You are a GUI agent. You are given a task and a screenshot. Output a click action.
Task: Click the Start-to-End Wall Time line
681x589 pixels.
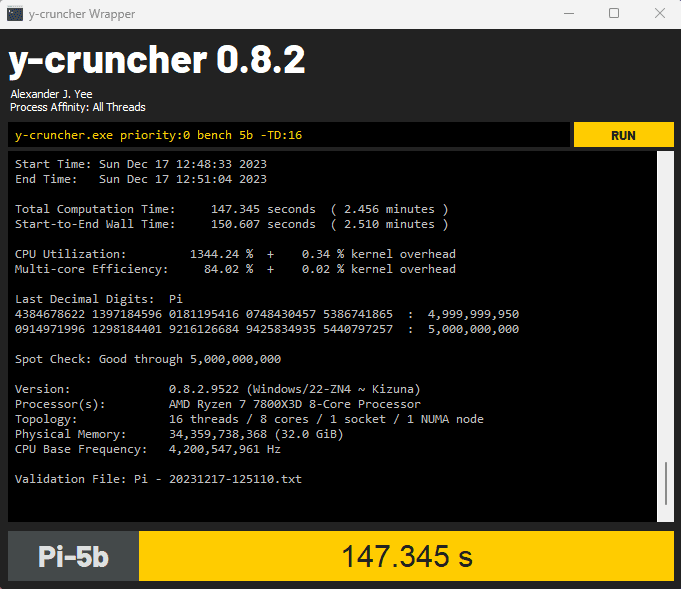click(231, 224)
